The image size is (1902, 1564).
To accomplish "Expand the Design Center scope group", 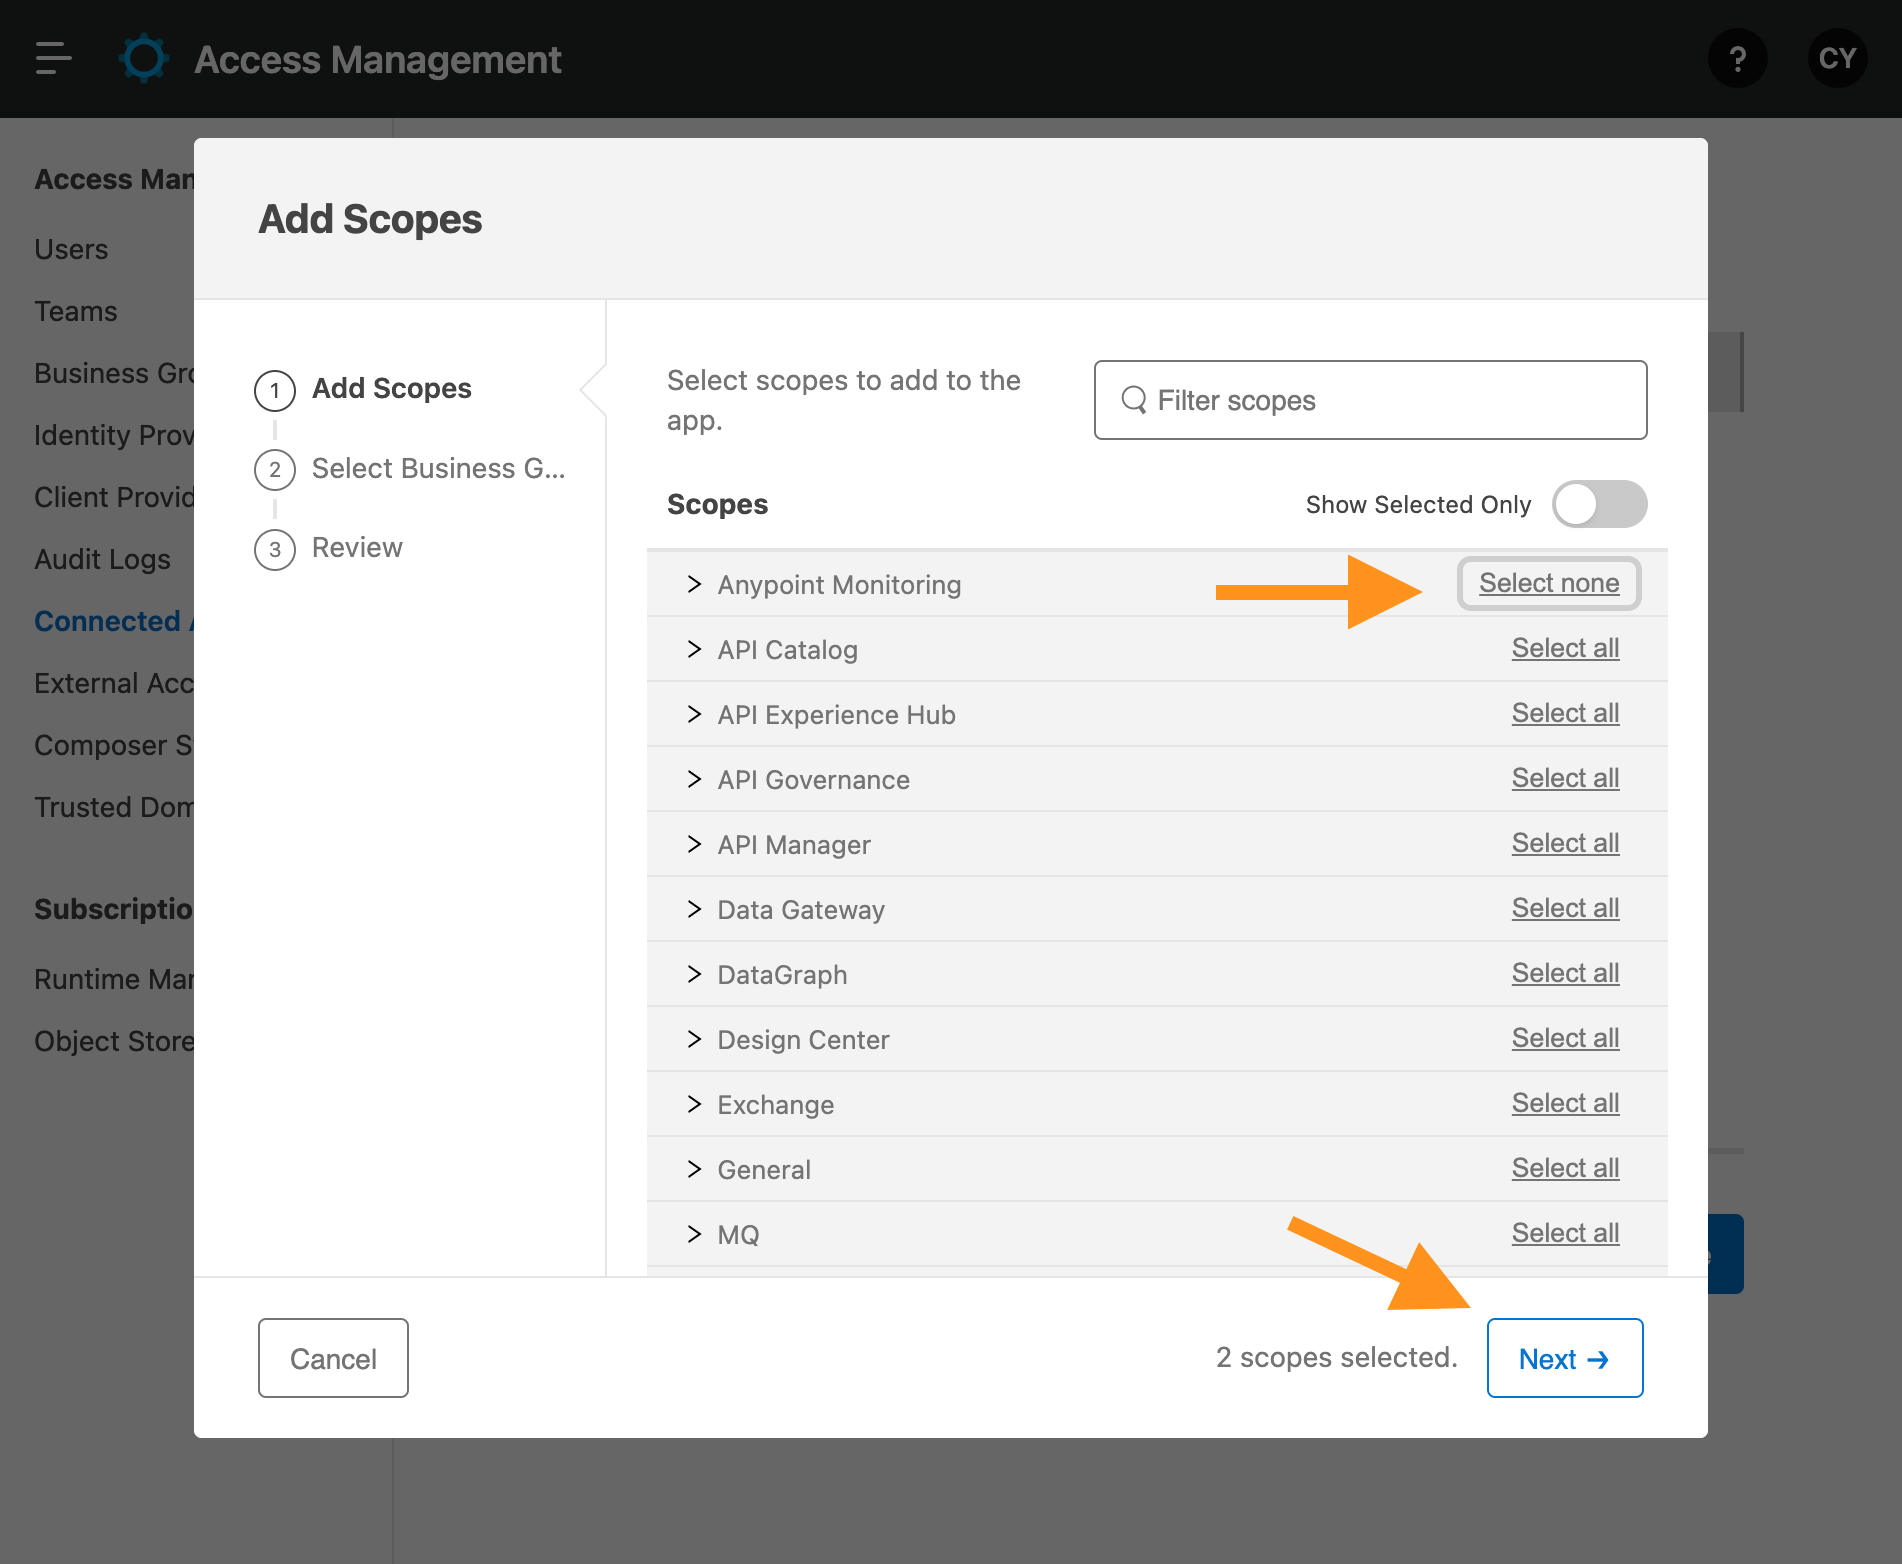I will (694, 1039).
